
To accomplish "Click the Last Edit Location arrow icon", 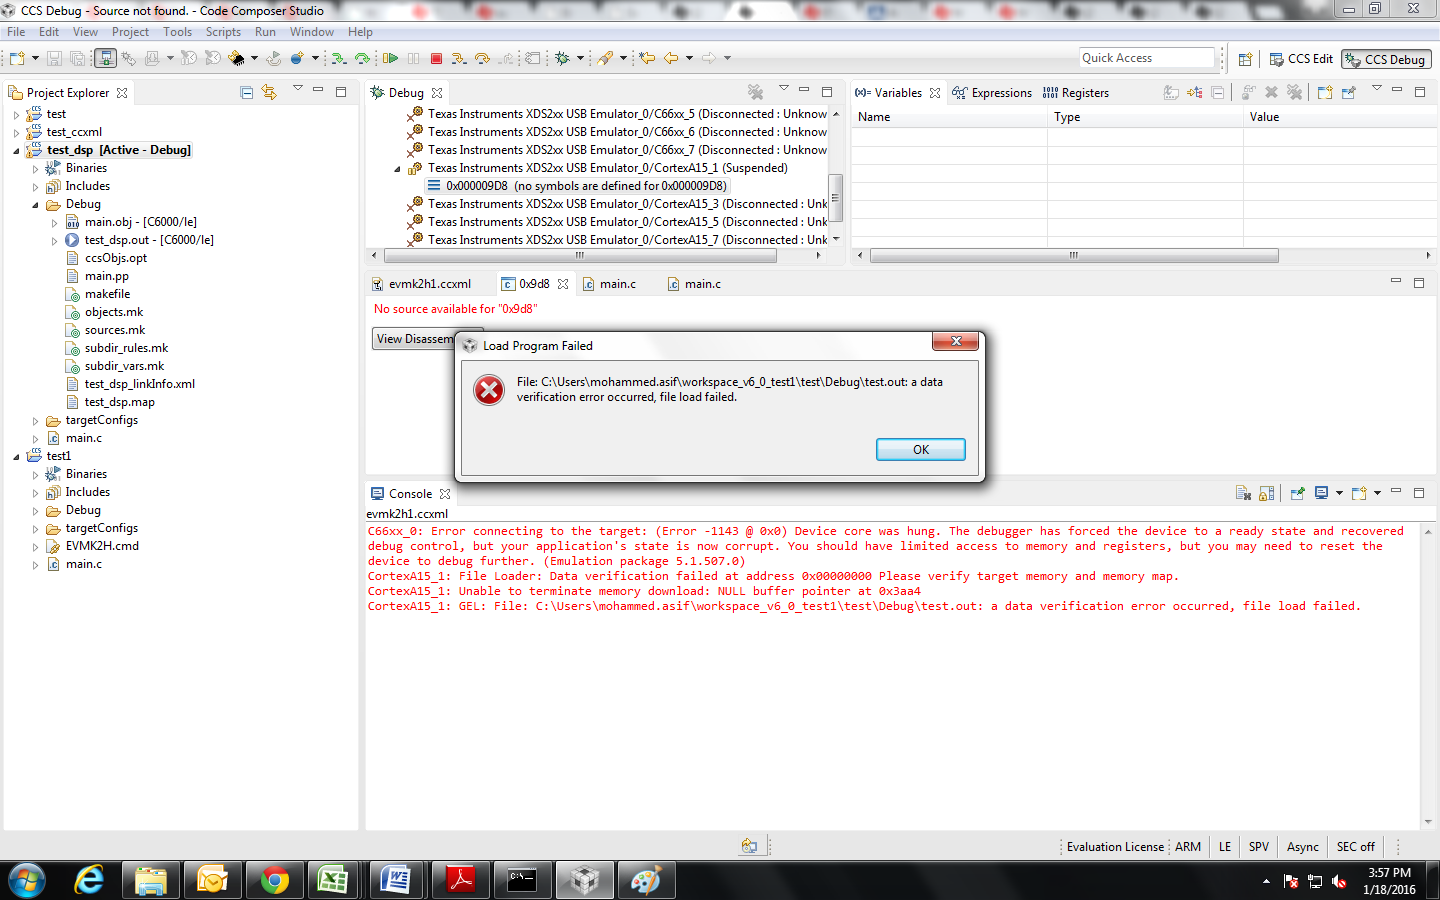I will pyautogui.click(x=647, y=59).
